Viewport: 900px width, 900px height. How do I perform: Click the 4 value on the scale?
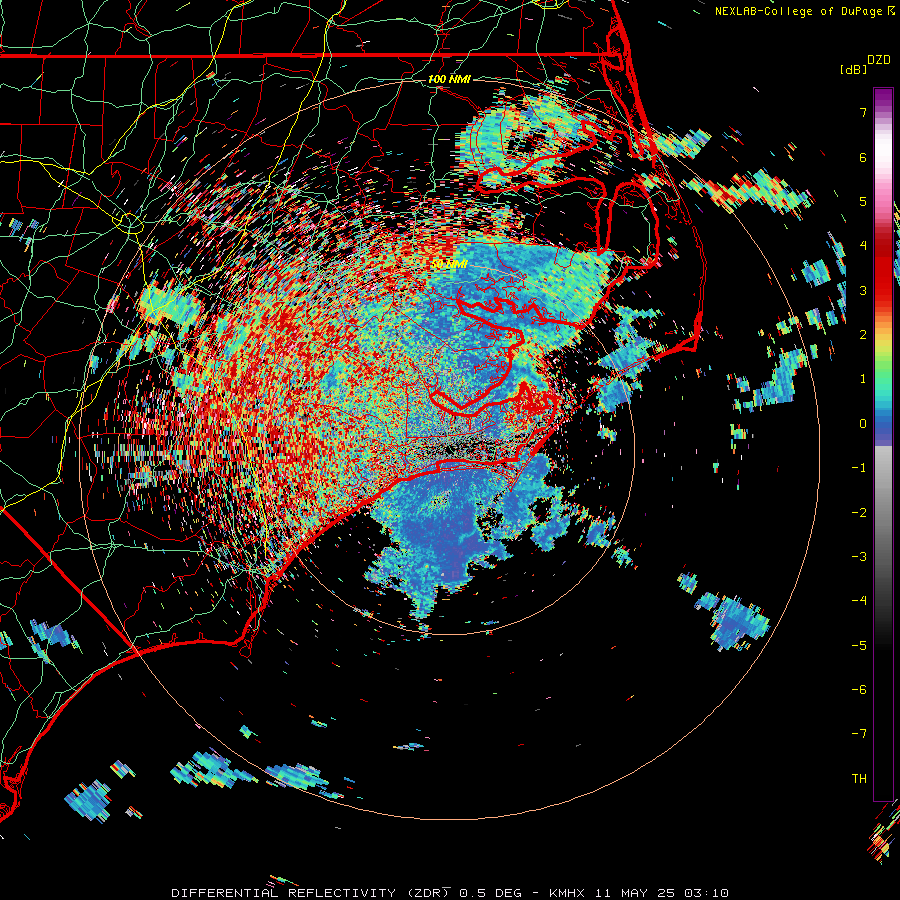(x=863, y=246)
